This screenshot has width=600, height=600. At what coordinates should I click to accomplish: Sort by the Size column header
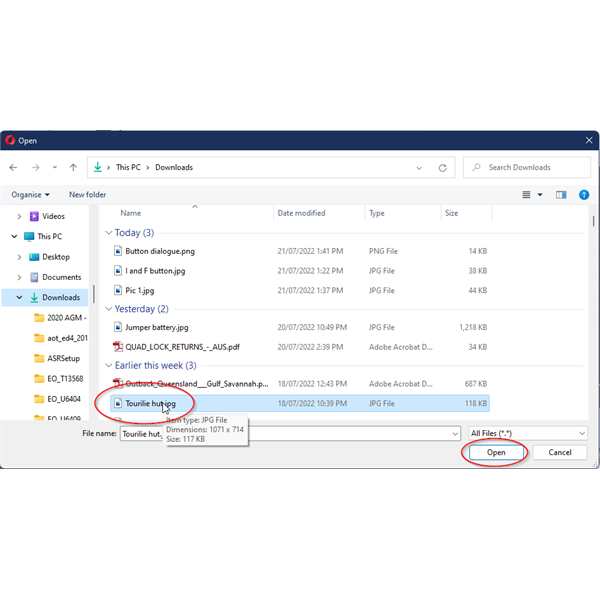pos(452,214)
